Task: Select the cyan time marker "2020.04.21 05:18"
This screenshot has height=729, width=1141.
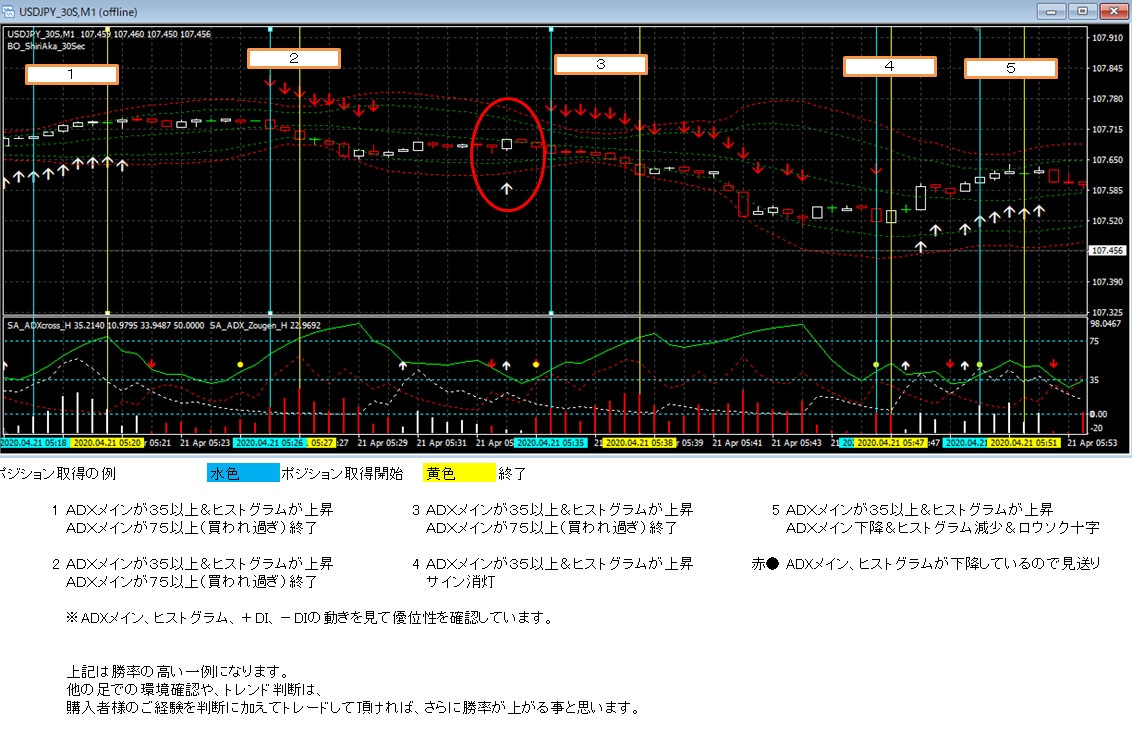Action: click(34, 442)
